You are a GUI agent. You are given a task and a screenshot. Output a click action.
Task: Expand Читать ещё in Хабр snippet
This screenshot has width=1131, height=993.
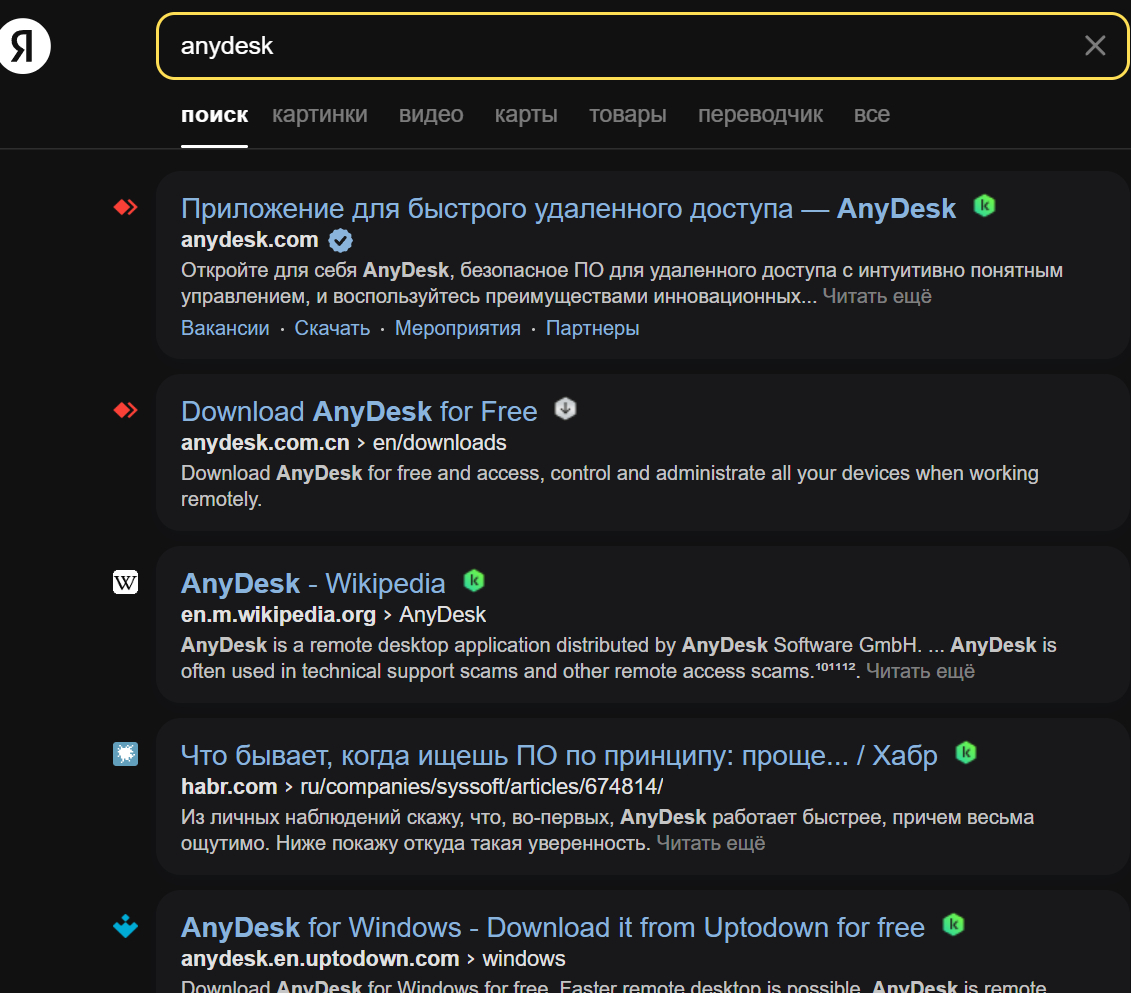click(710, 843)
